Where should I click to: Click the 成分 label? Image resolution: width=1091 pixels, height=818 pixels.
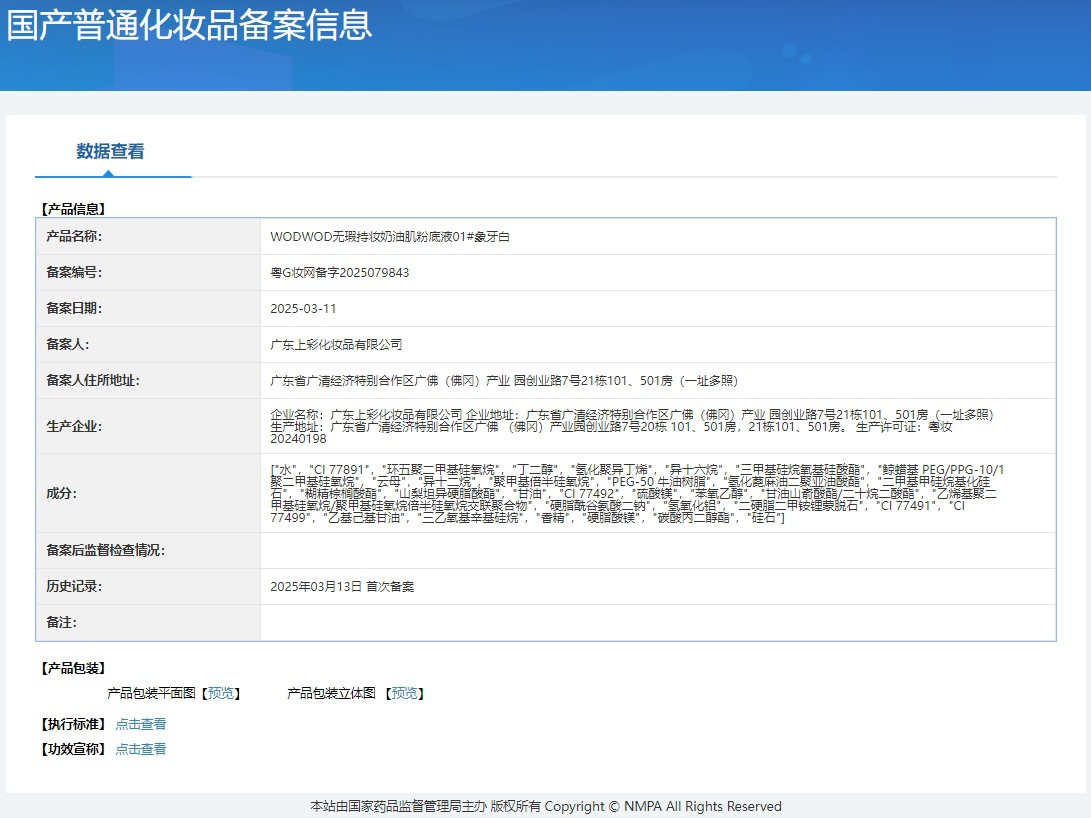coord(61,493)
